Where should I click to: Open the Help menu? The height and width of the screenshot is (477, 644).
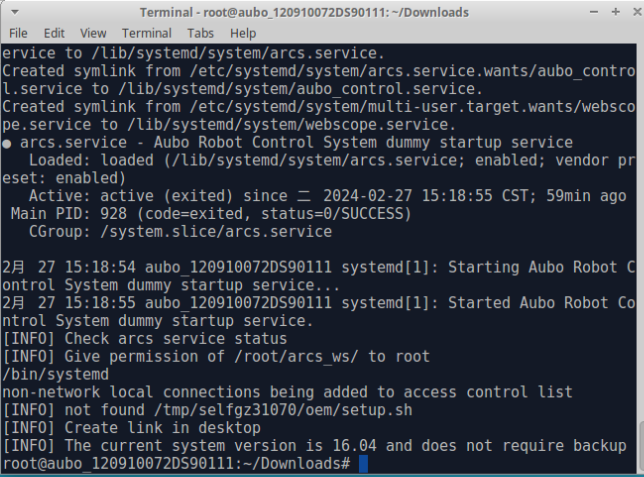pos(243,33)
